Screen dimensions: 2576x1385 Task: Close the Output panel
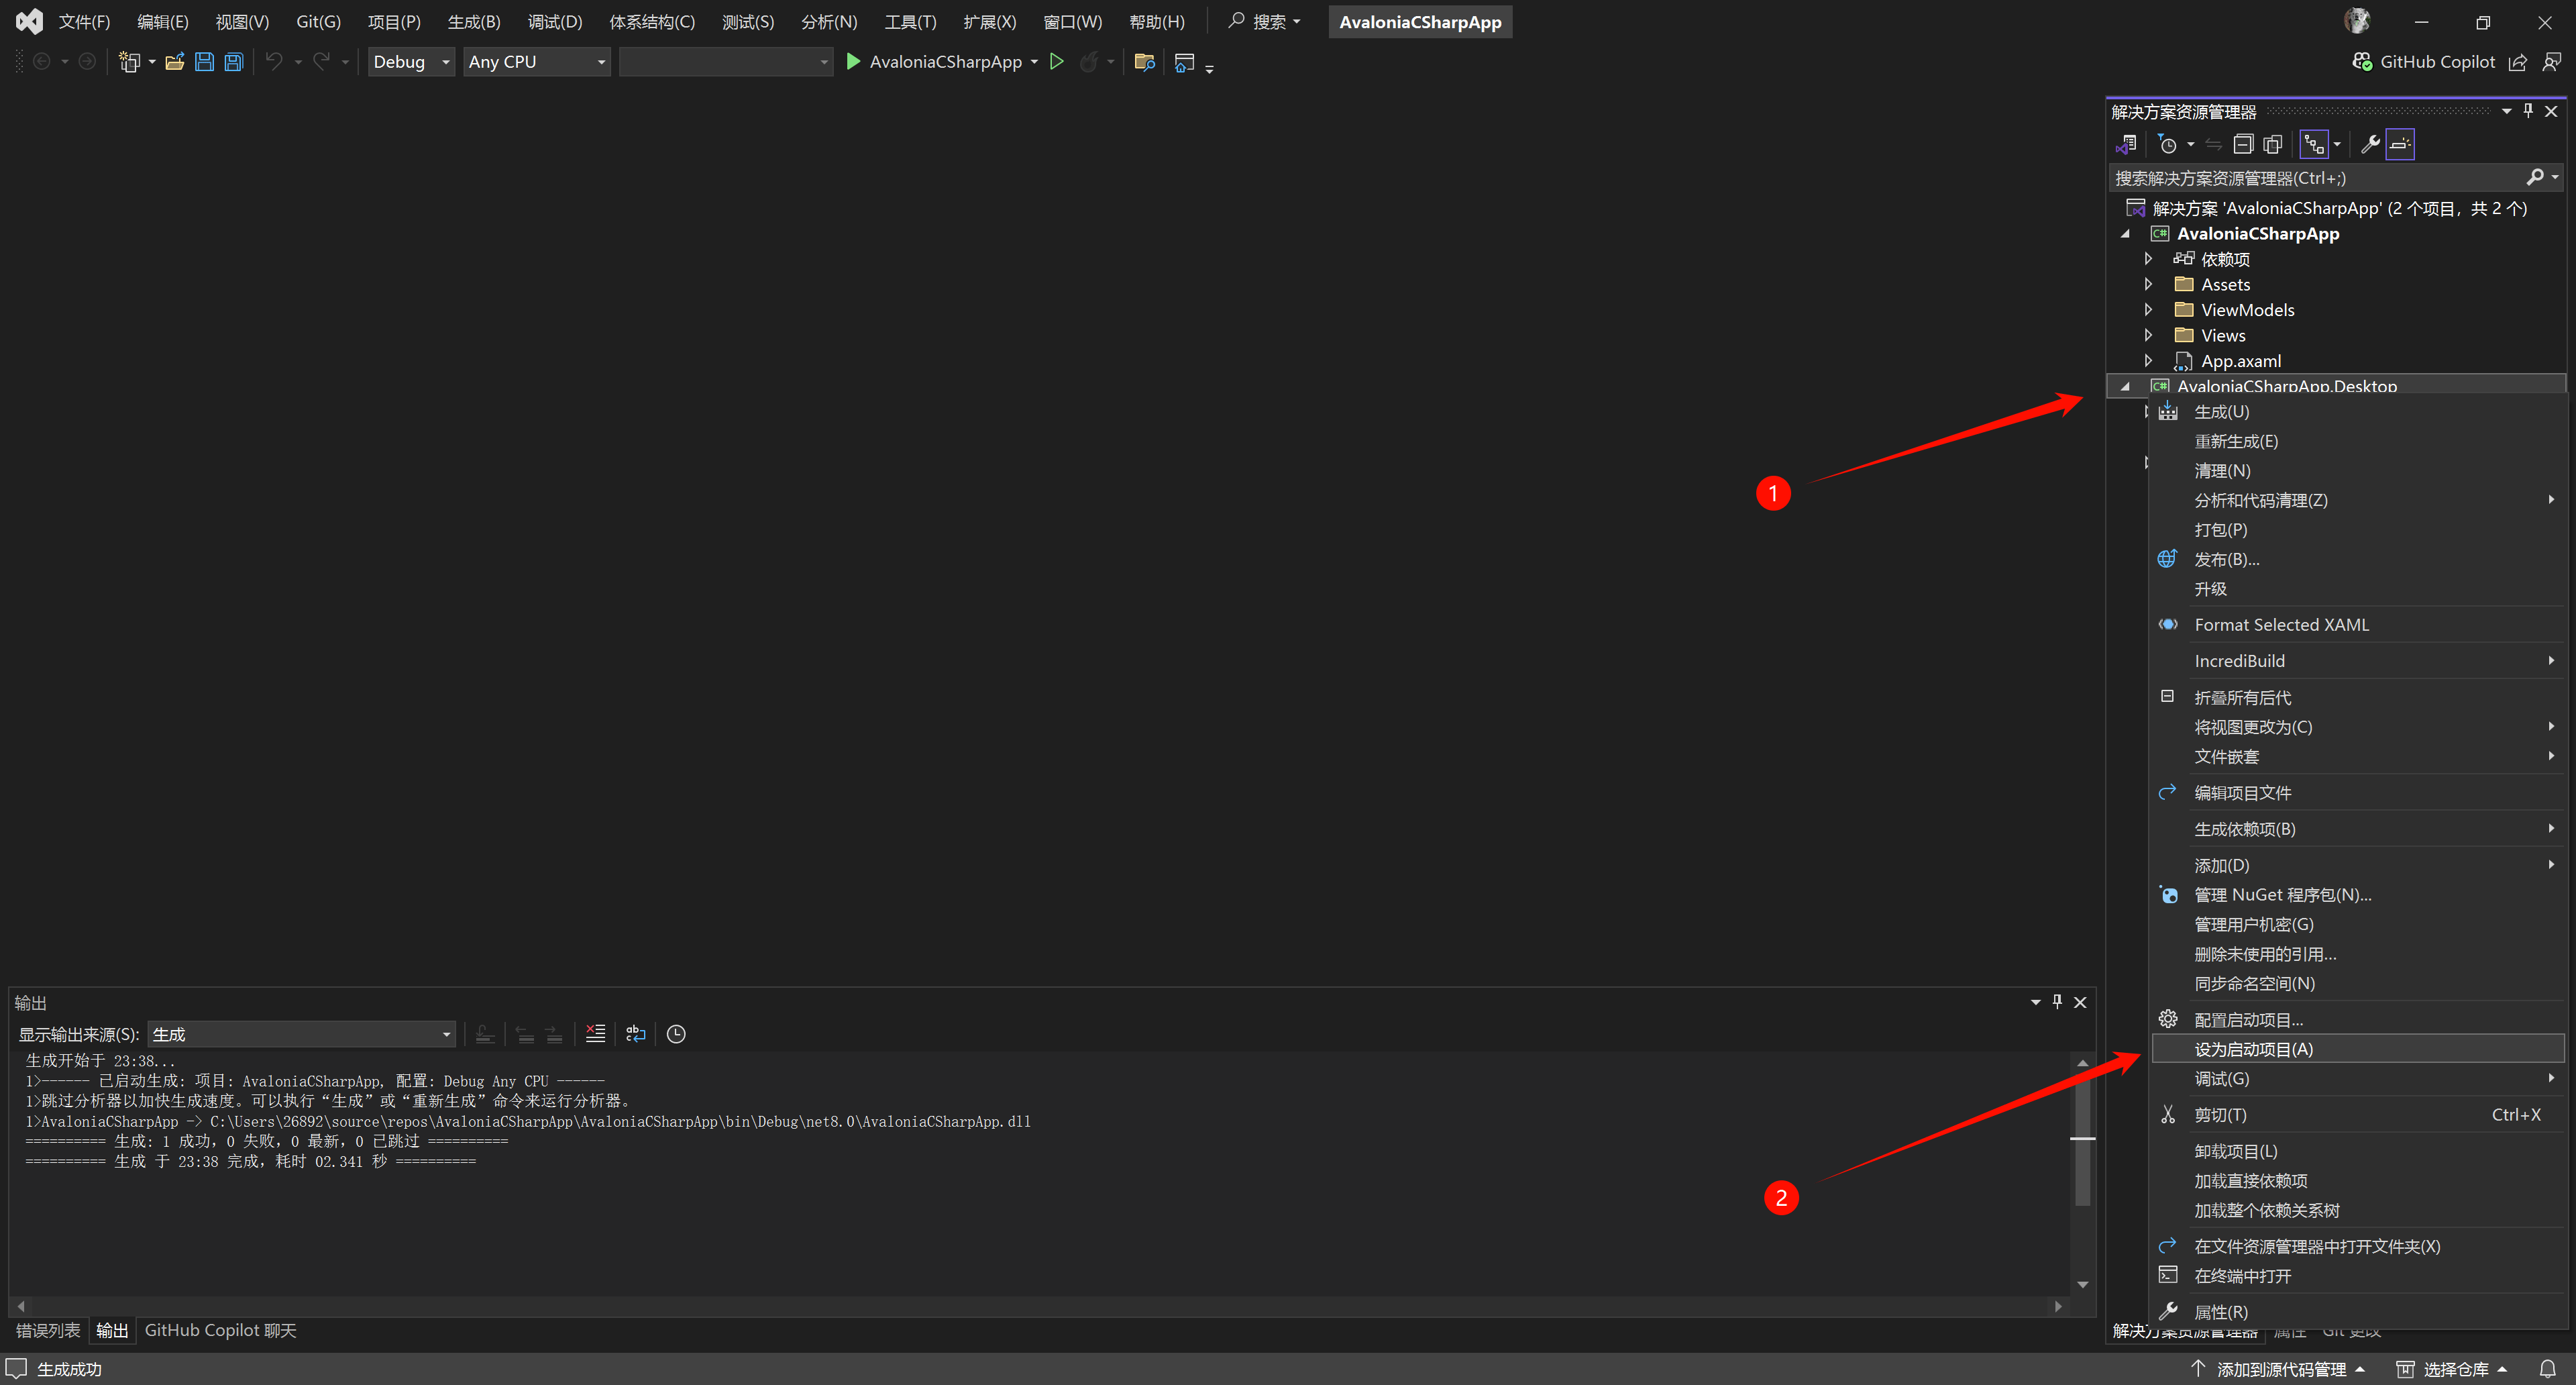(x=2080, y=1002)
